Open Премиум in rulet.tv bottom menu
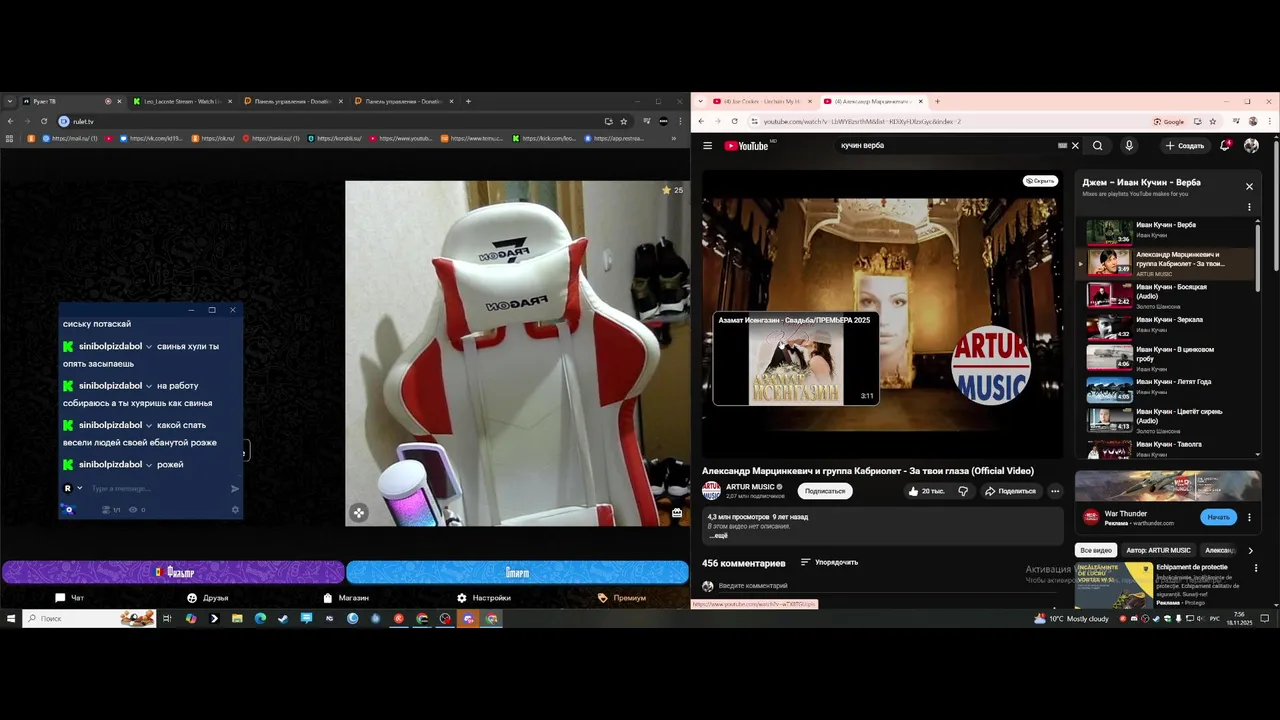The width and height of the screenshot is (1280, 720). 622,598
